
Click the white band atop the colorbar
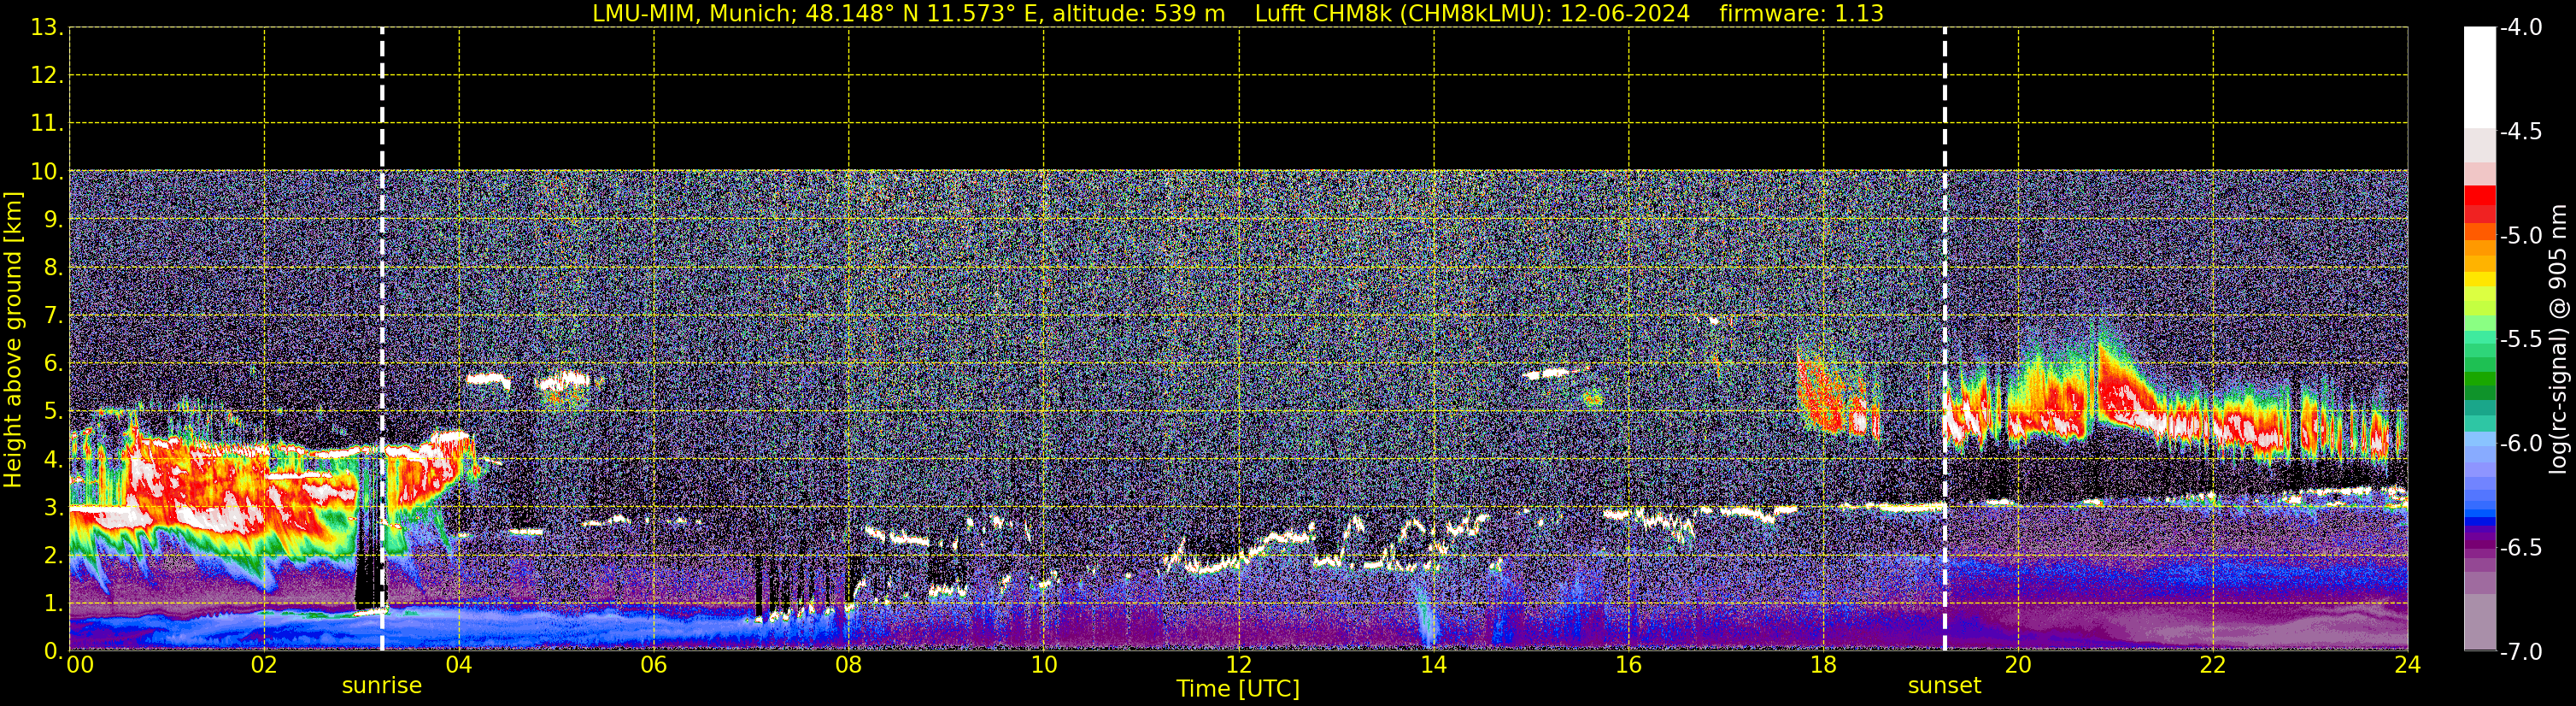pos(2479,77)
